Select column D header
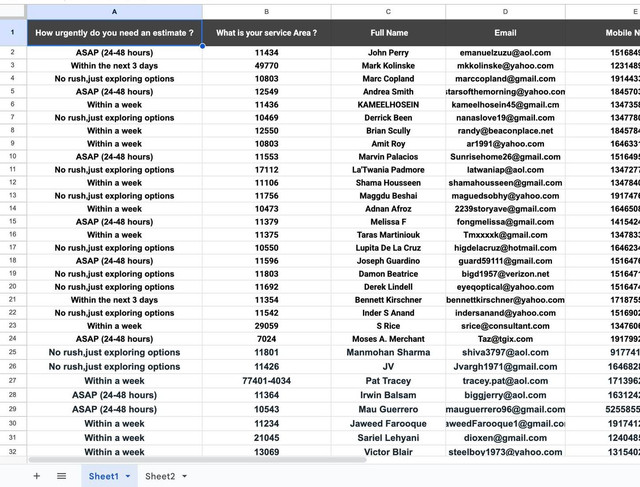The height and width of the screenshot is (487, 640). coord(505,11)
